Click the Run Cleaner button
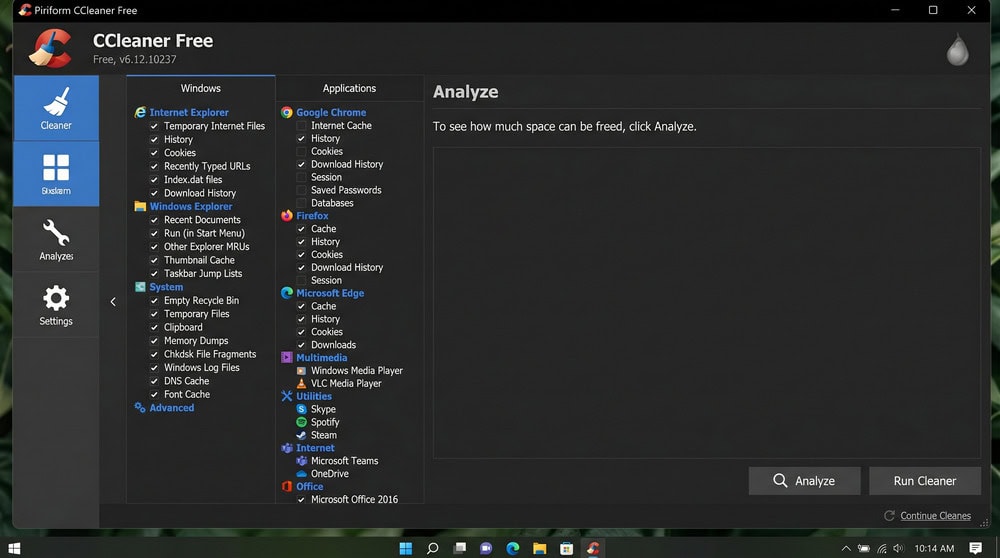Viewport: 1000px width, 558px height. [925, 481]
